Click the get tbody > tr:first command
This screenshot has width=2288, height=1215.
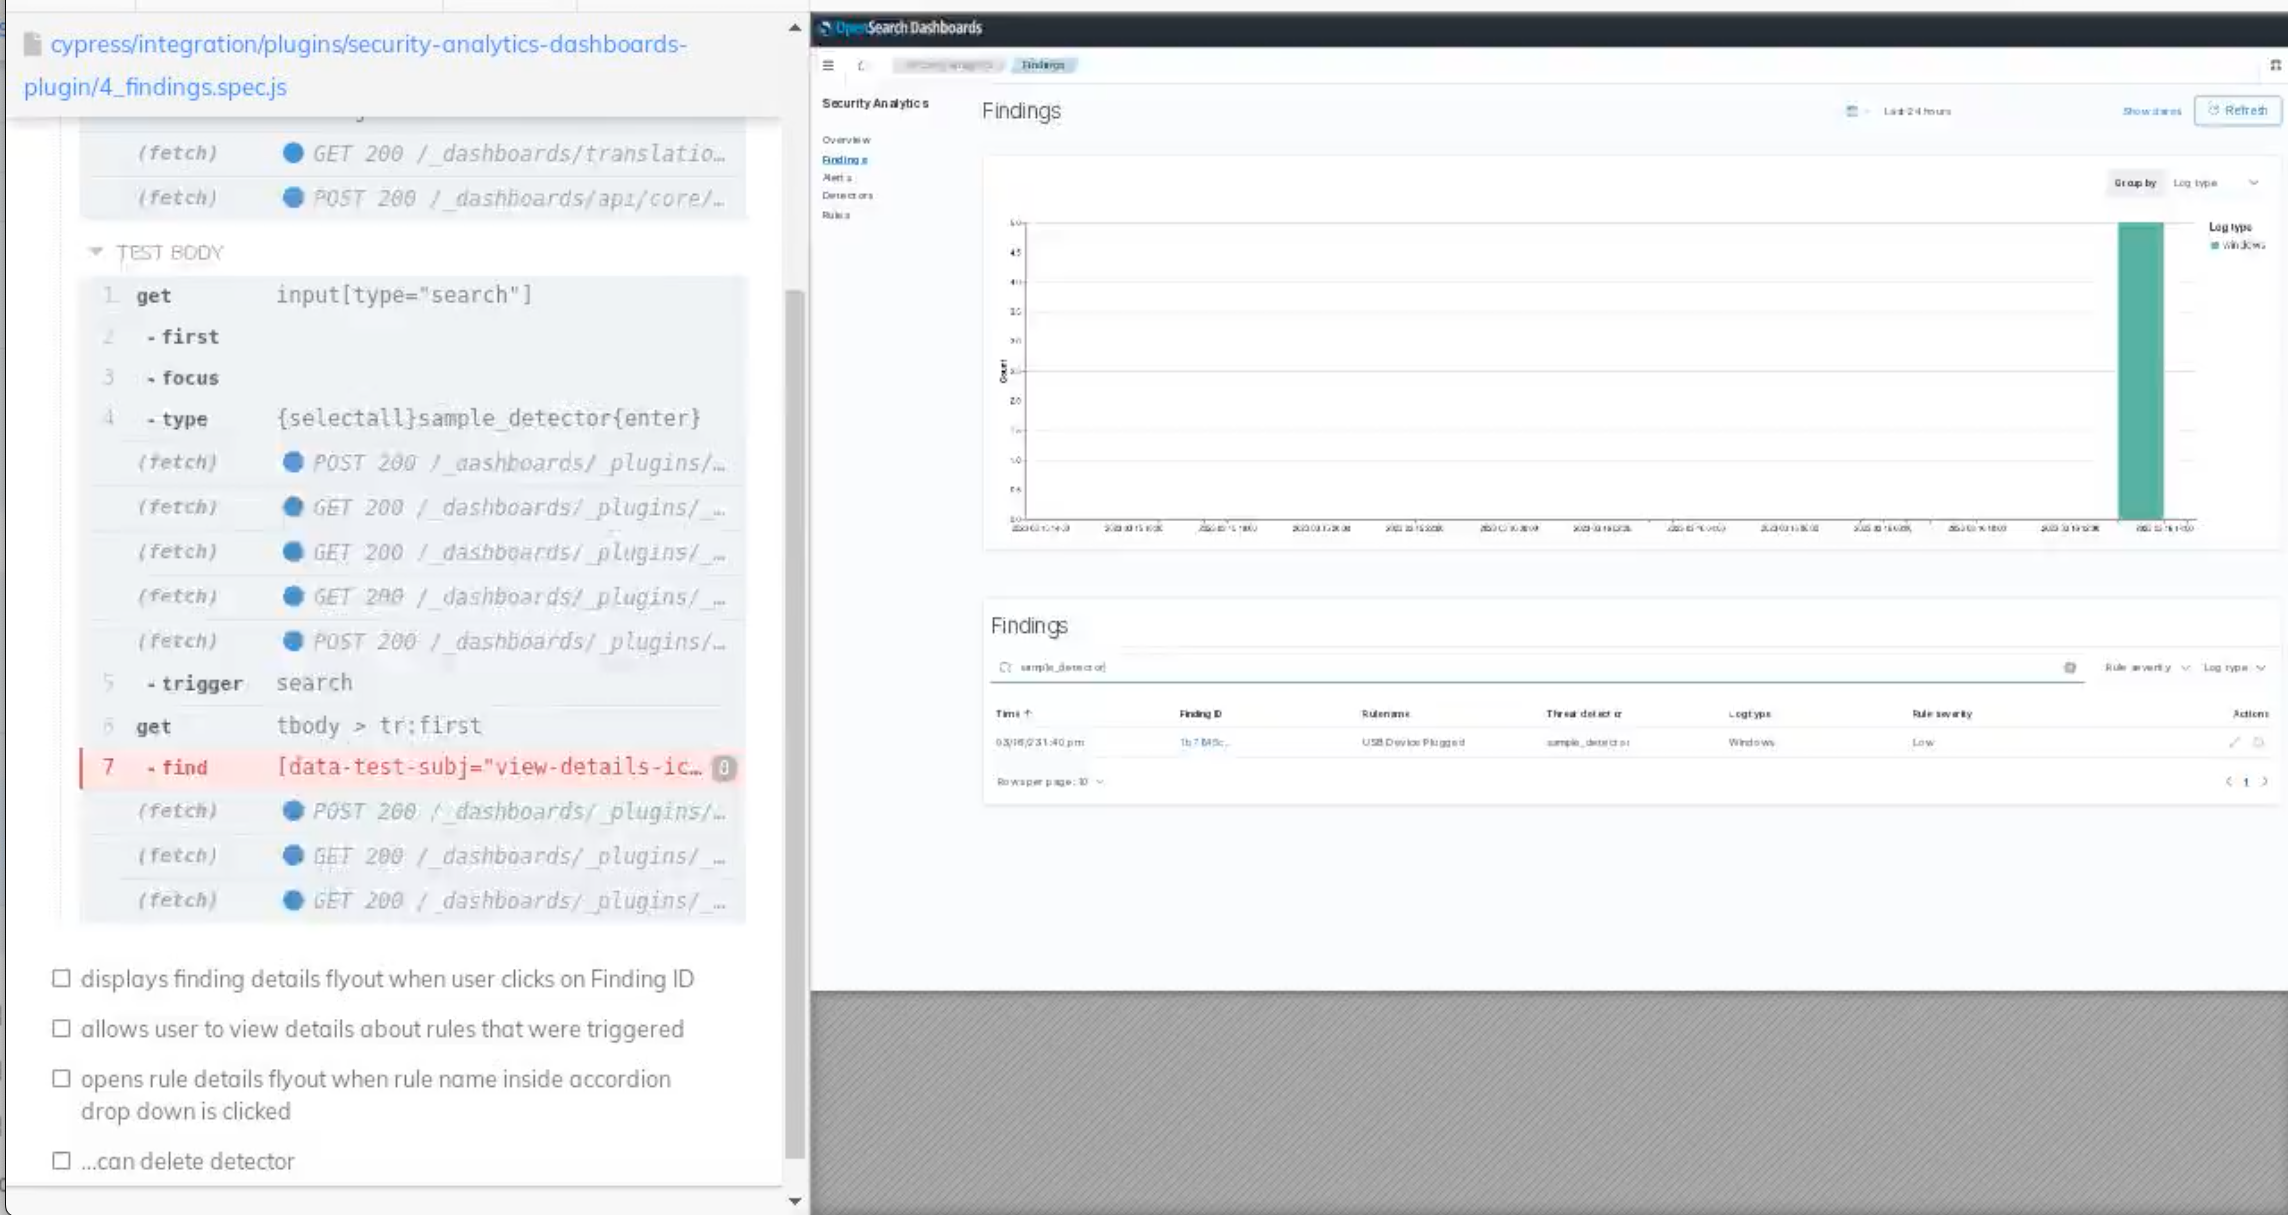click(x=412, y=726)
